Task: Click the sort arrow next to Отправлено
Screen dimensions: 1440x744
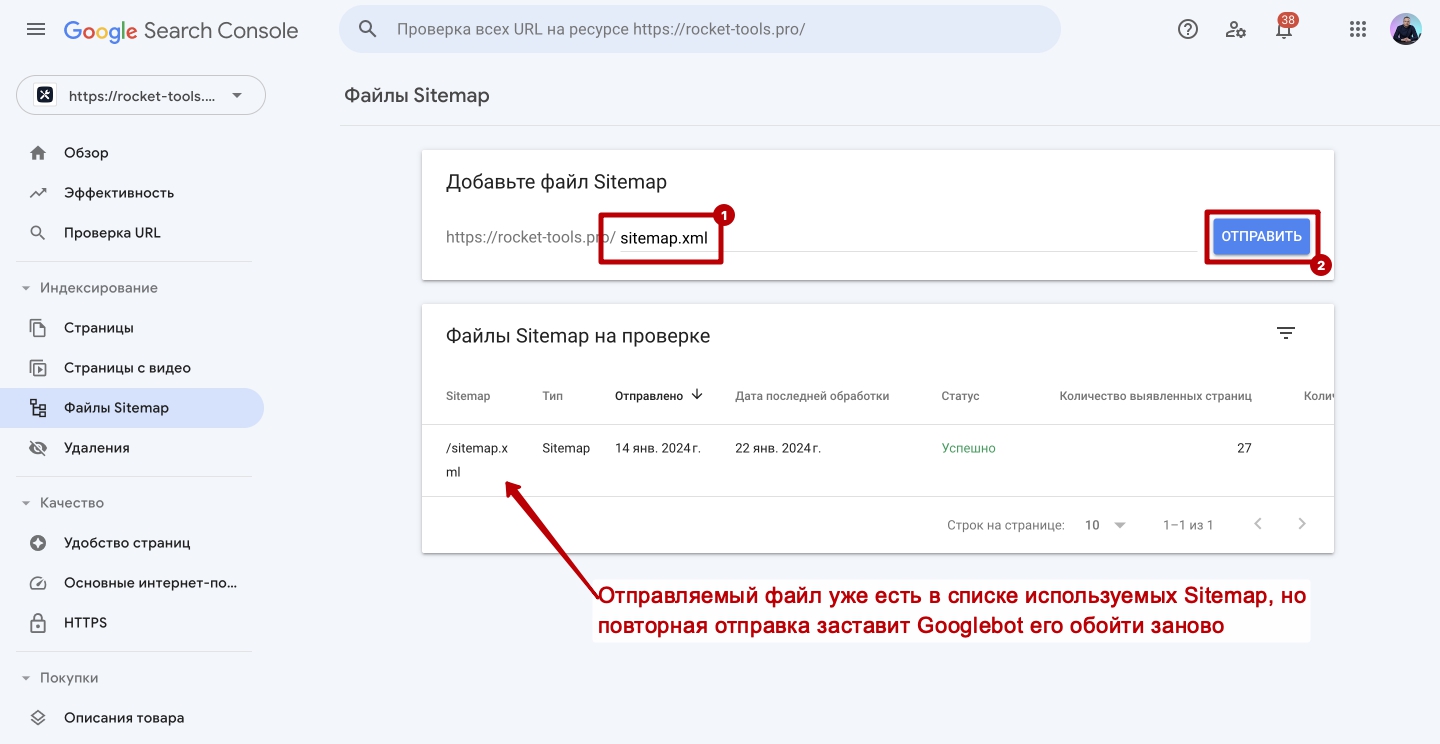Action: pos(697,395)
